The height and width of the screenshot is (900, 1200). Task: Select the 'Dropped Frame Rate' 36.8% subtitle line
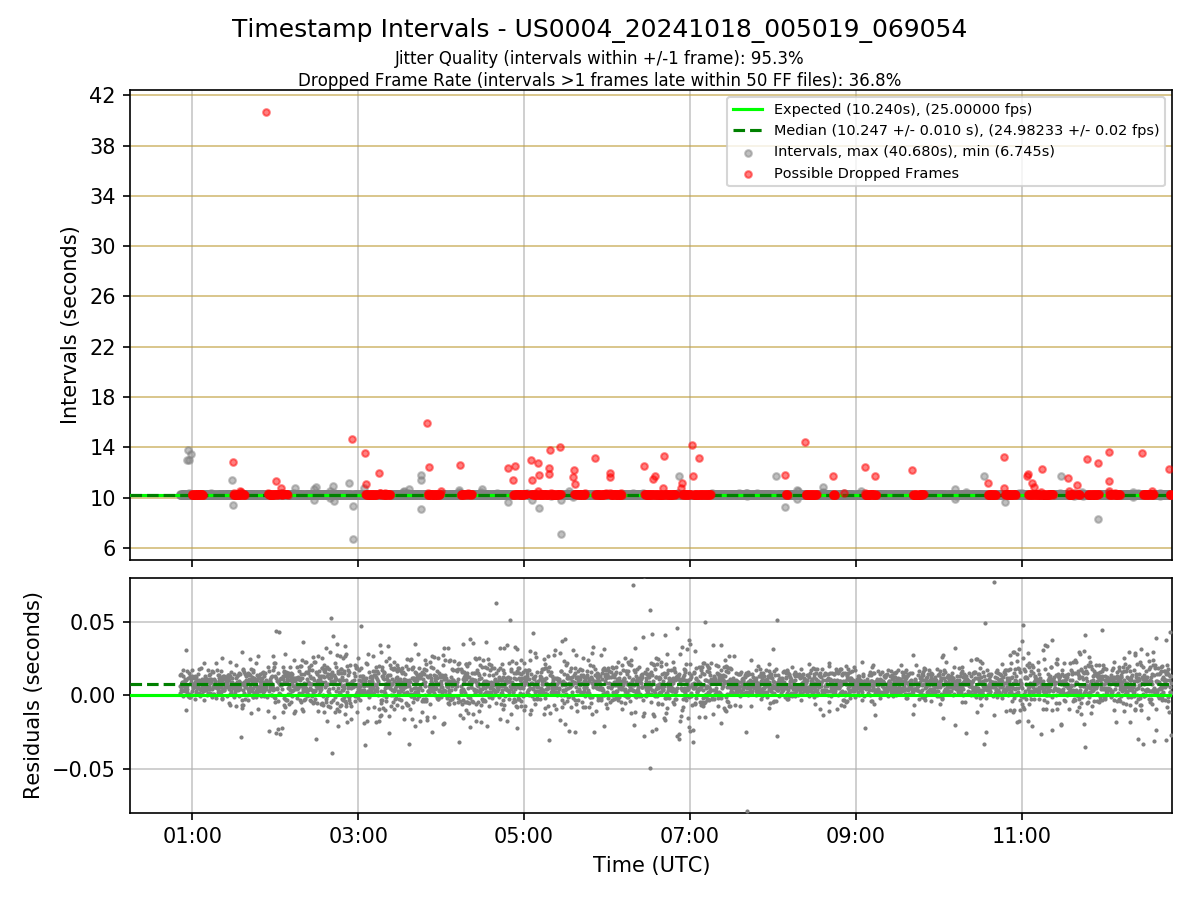(599, 80)
